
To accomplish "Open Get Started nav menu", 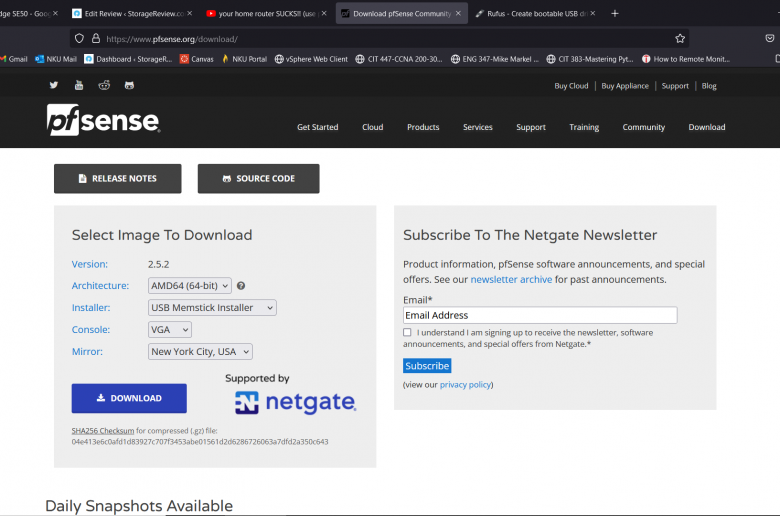I will [x=317, y=127].
